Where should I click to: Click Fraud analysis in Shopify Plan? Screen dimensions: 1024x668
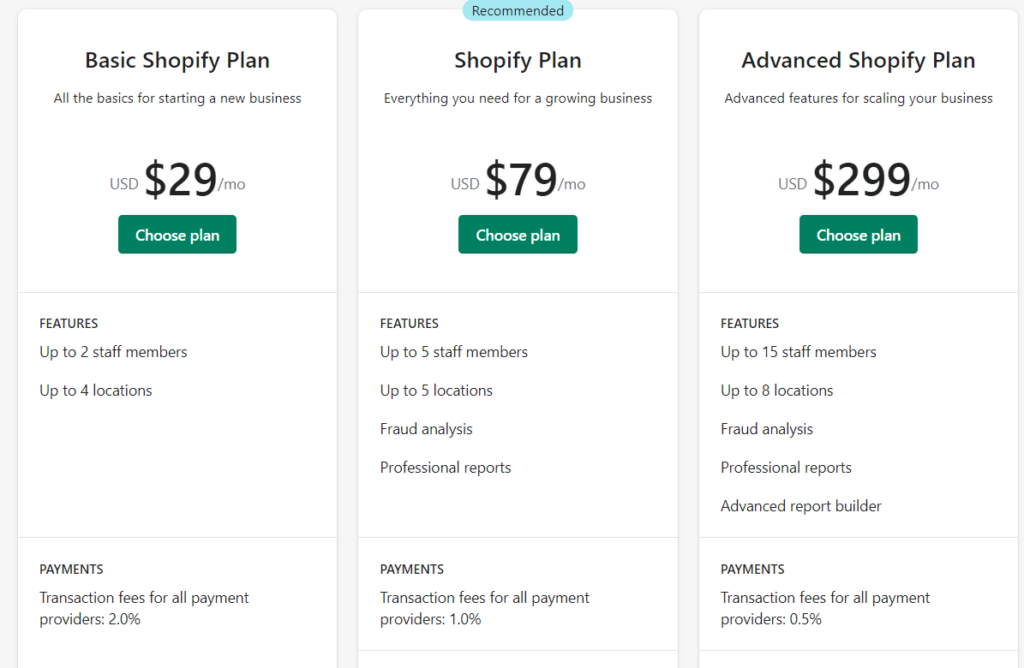pyautogui.click(x=426, y=429)
